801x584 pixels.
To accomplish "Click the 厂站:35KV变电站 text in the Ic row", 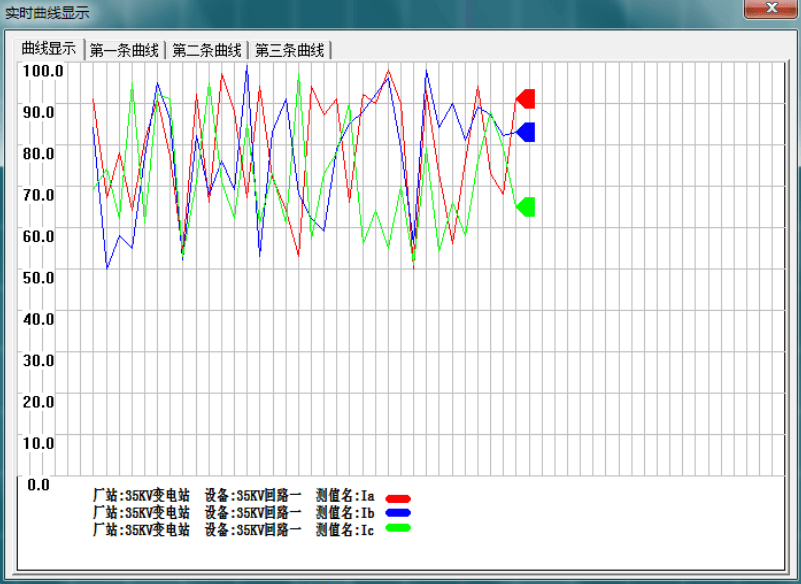I will [140, 530].
